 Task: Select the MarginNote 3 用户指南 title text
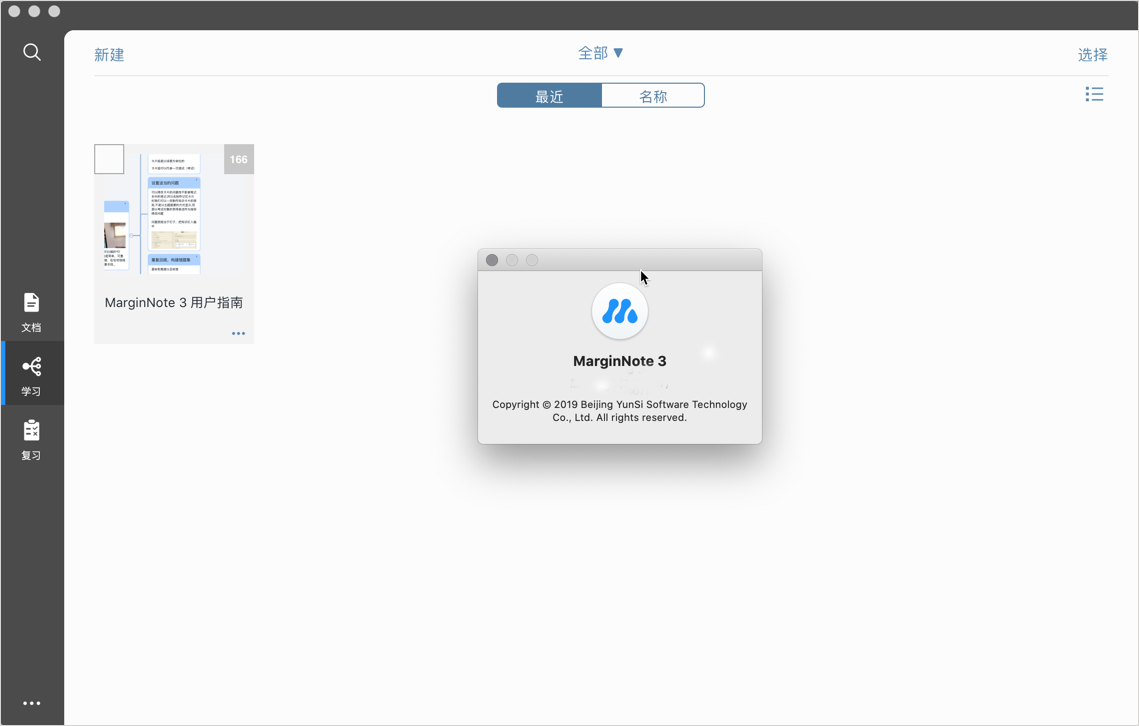(x=174, y=302)
